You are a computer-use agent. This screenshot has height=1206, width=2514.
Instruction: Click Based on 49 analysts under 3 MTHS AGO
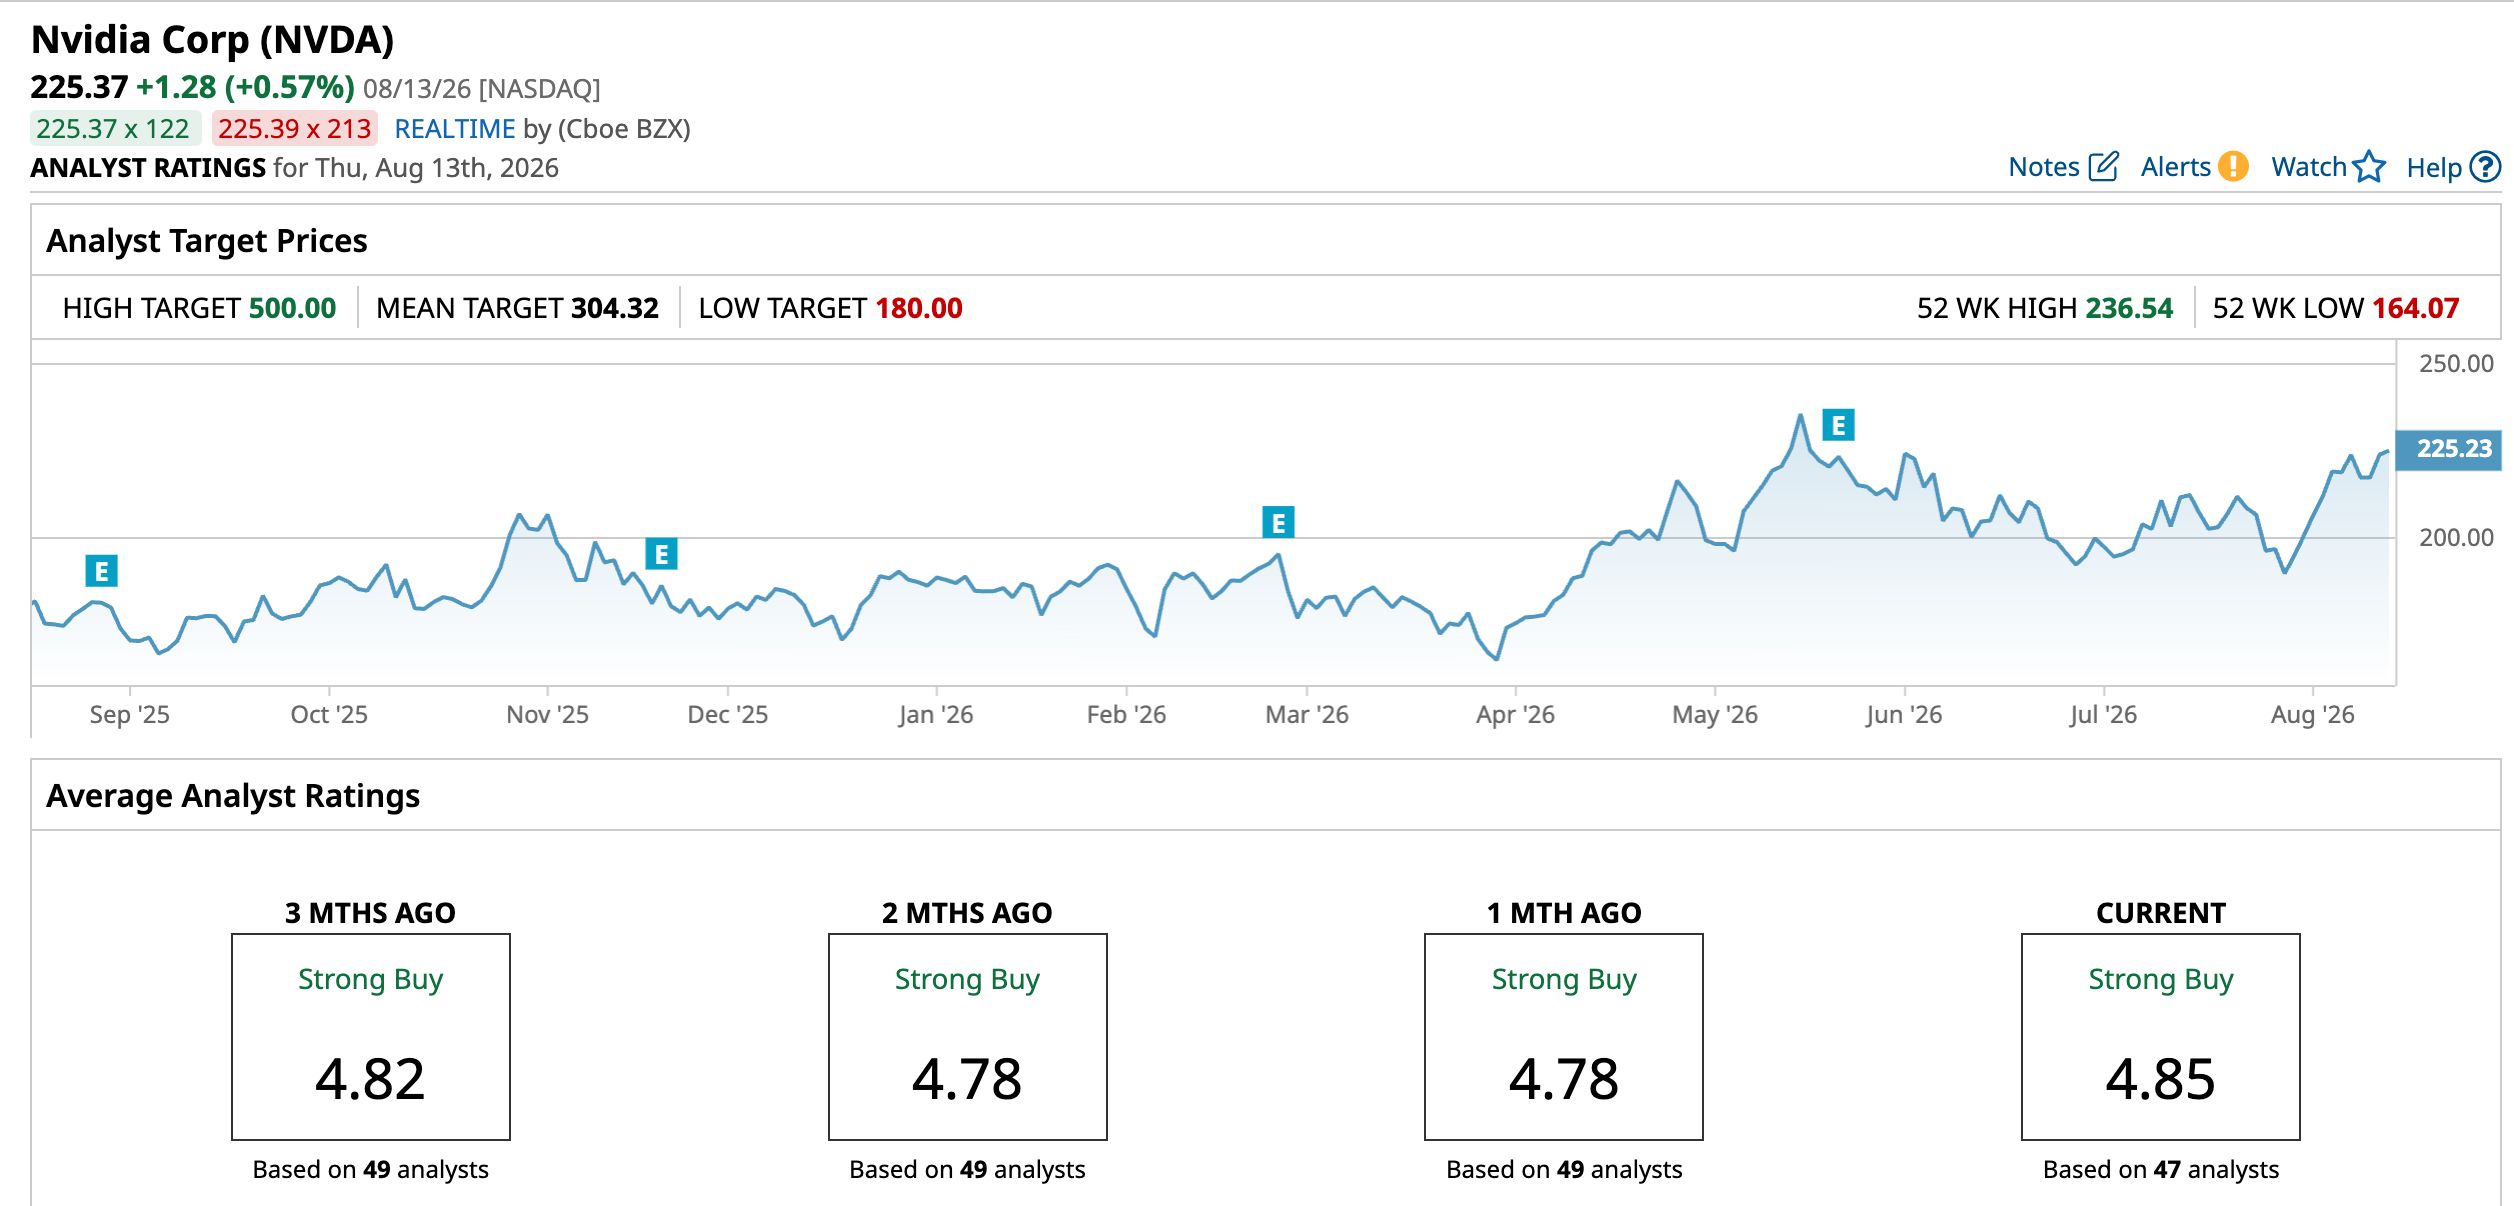pos(370,1170)
